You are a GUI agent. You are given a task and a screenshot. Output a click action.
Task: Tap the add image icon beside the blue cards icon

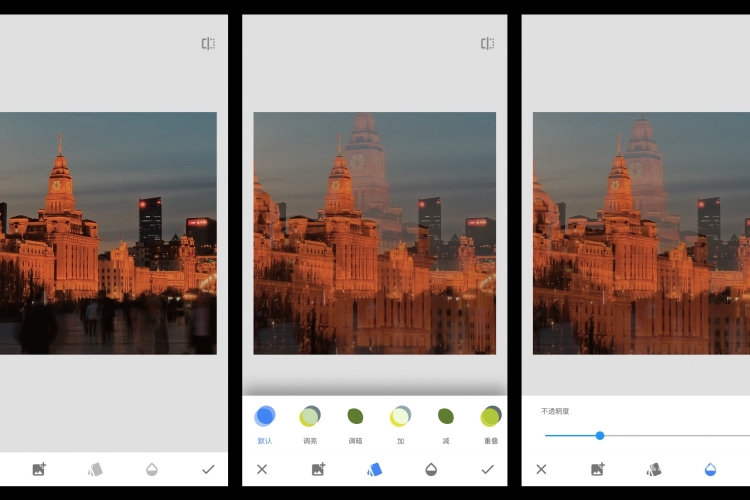tap(319, 469)
